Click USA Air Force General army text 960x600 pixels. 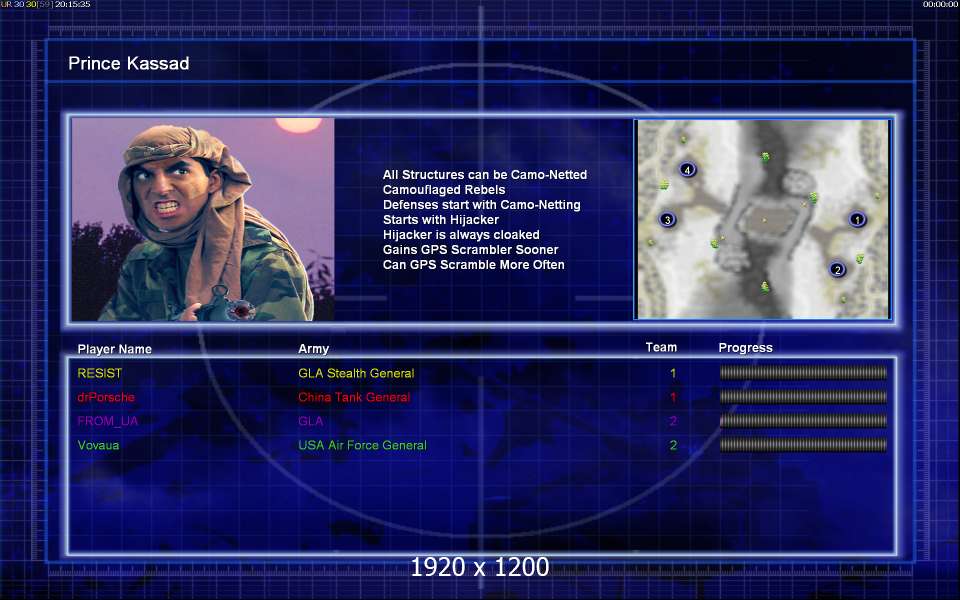point(362,446)
